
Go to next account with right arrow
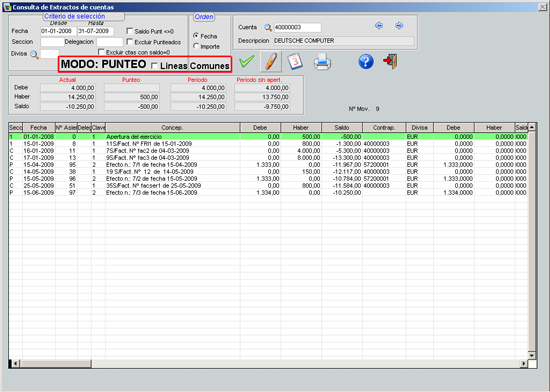[399, 26]
